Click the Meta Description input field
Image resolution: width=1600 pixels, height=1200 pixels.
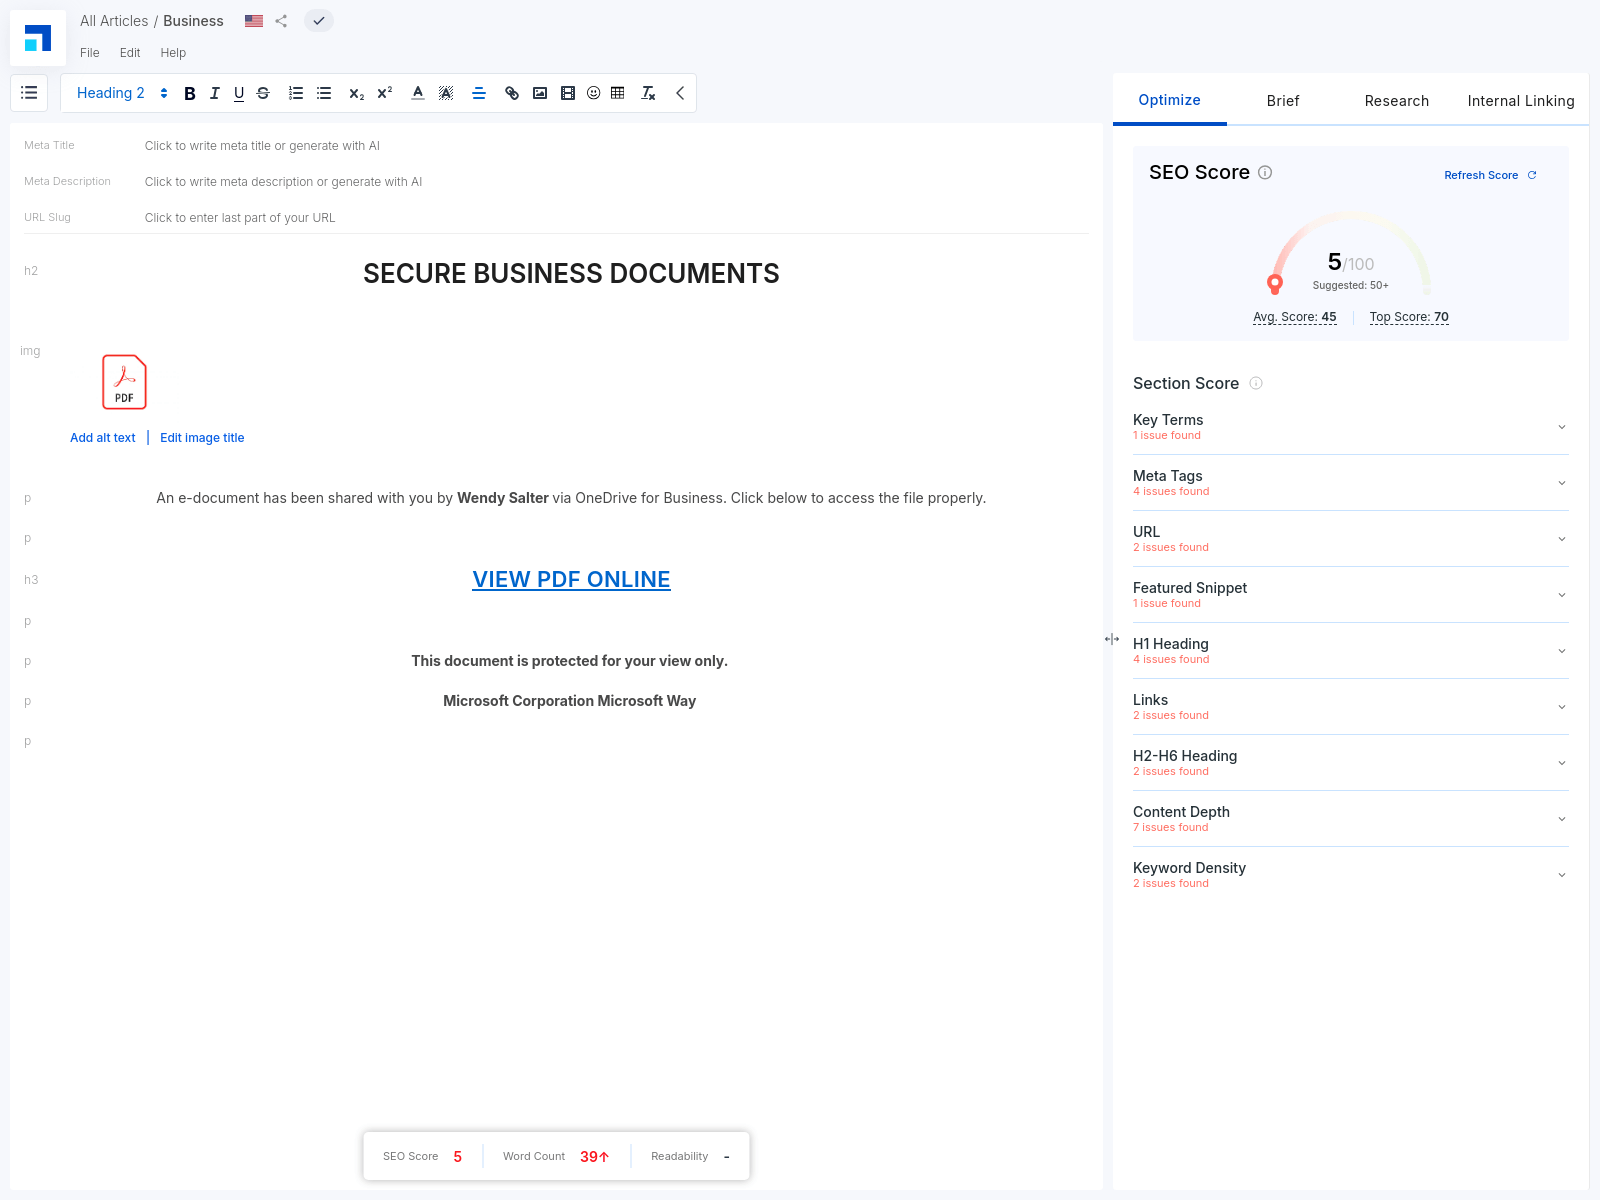[616, 182]
